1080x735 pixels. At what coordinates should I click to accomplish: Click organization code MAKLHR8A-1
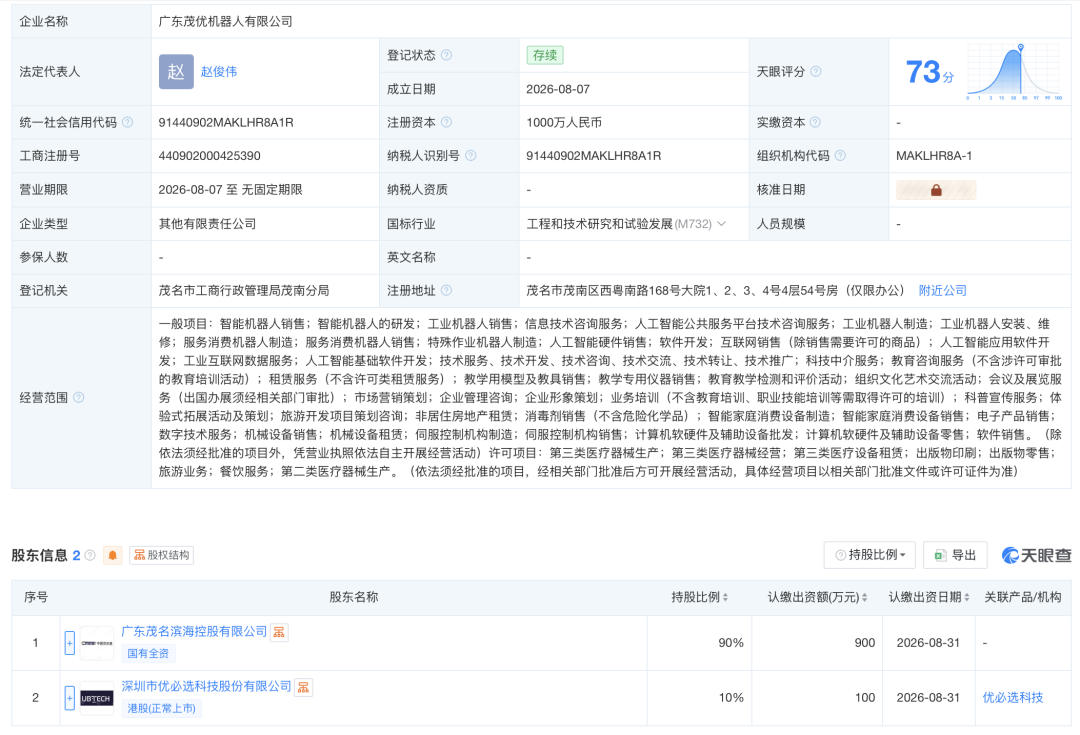[x=934, y=156]
